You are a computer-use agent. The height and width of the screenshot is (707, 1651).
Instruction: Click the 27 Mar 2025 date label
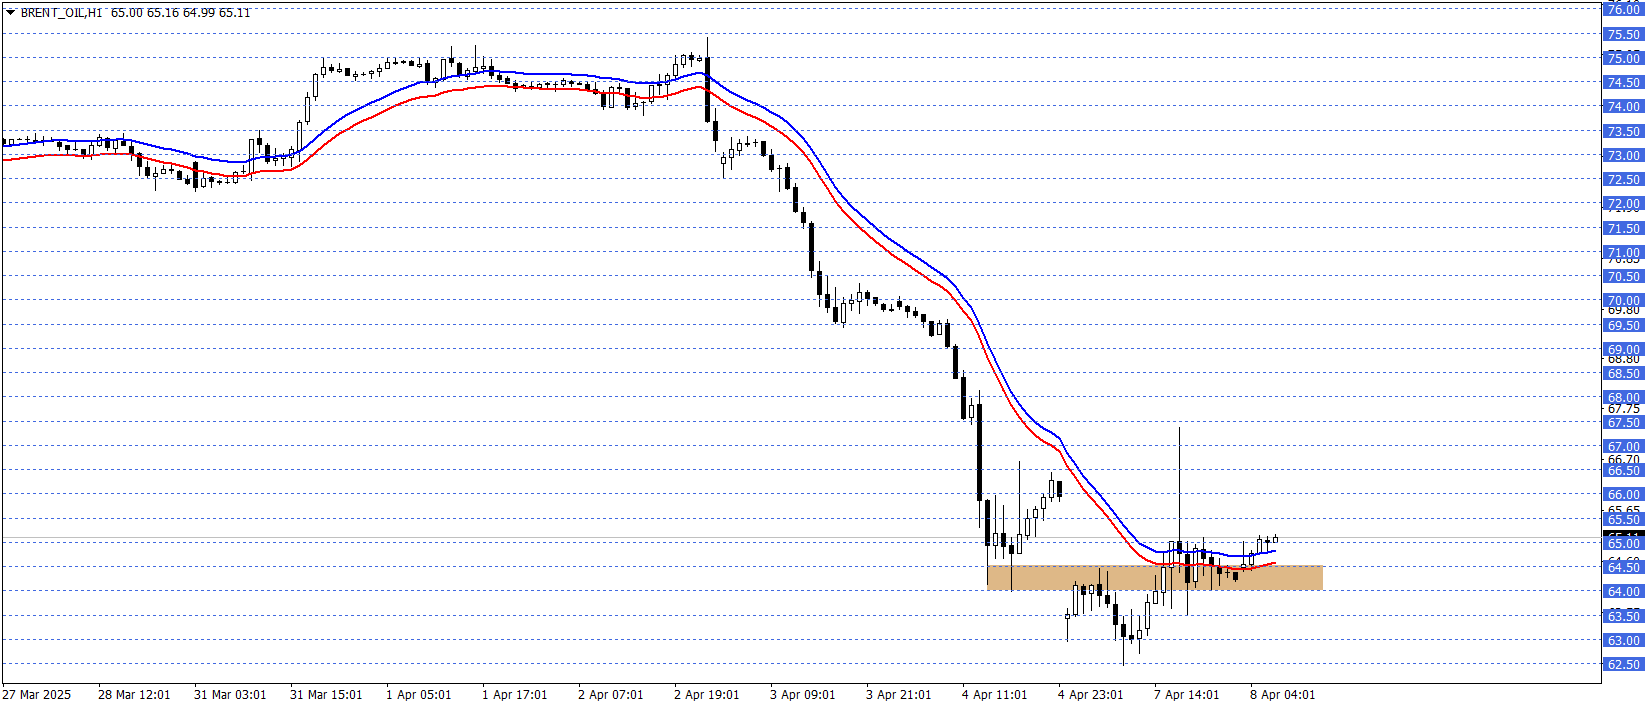[x=37, y=695]
